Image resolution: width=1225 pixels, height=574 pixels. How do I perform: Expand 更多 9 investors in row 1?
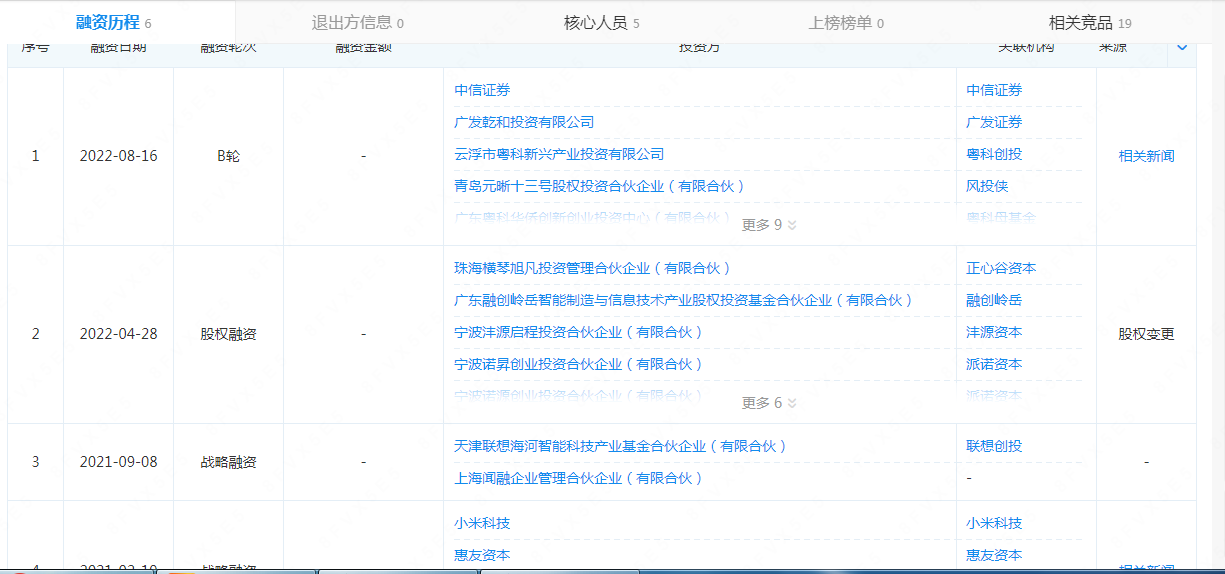[769, 225]
